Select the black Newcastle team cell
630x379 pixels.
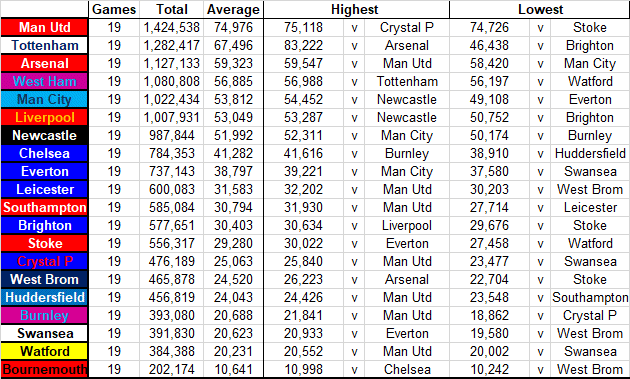[44, 135]
